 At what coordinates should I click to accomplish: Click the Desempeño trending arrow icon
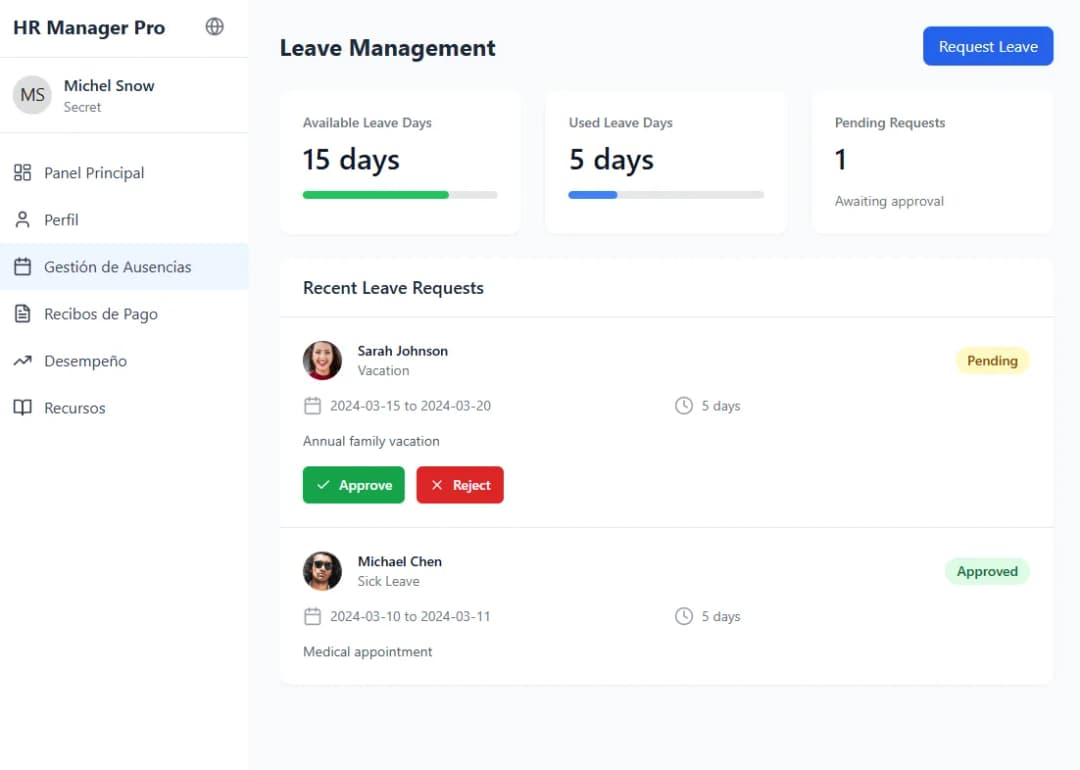click(22, 361)
